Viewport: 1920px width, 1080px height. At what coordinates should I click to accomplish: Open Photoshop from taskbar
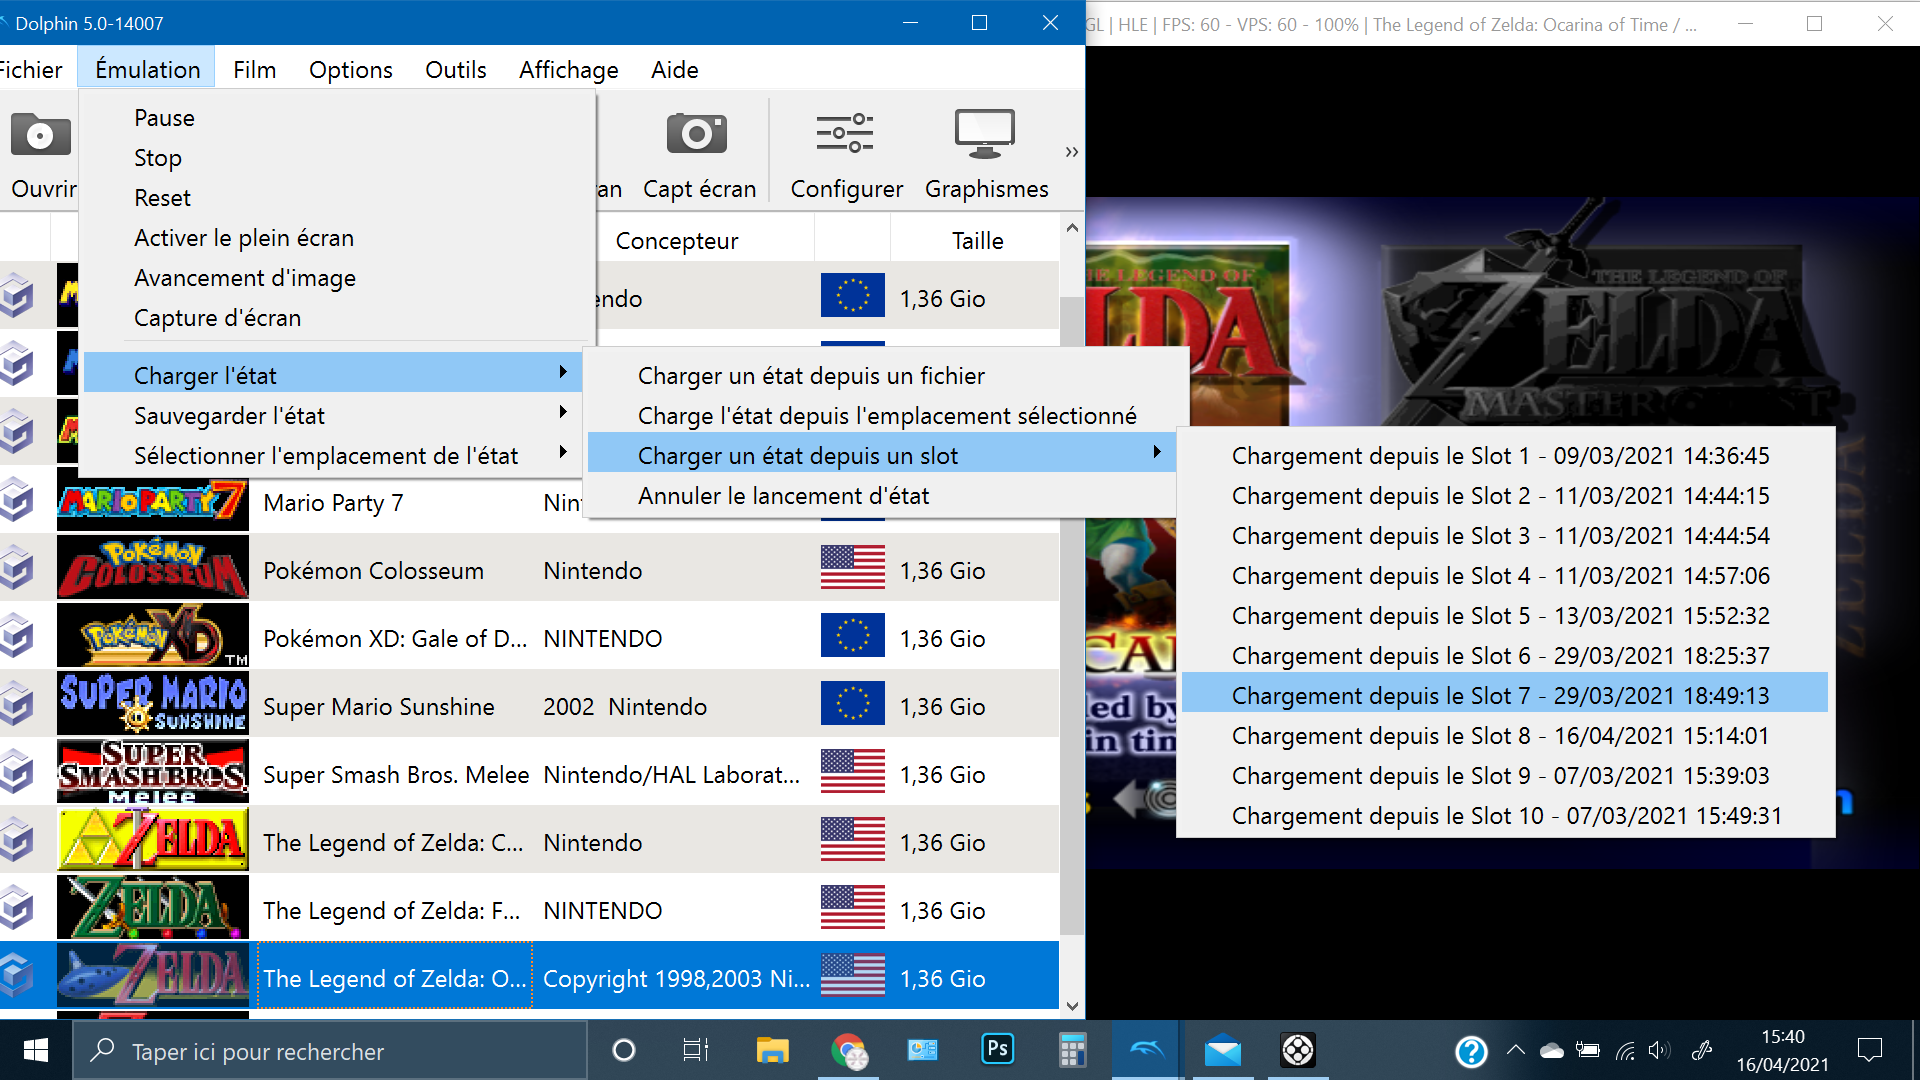tap(997, 1049)
